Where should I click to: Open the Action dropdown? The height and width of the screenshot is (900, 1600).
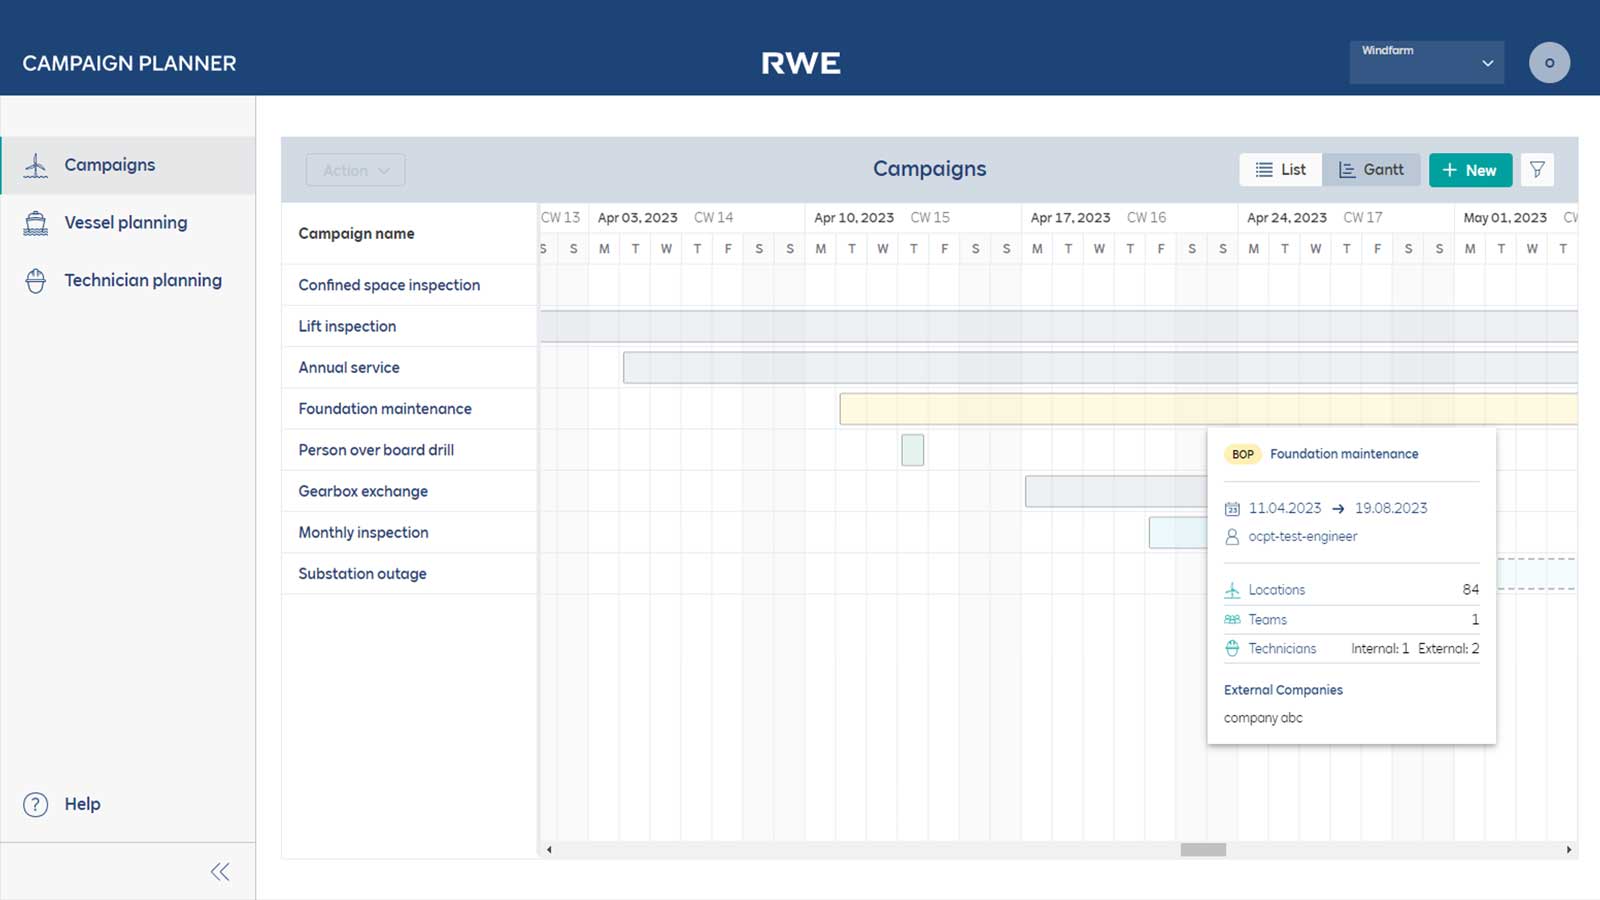(x=355, y=169)
